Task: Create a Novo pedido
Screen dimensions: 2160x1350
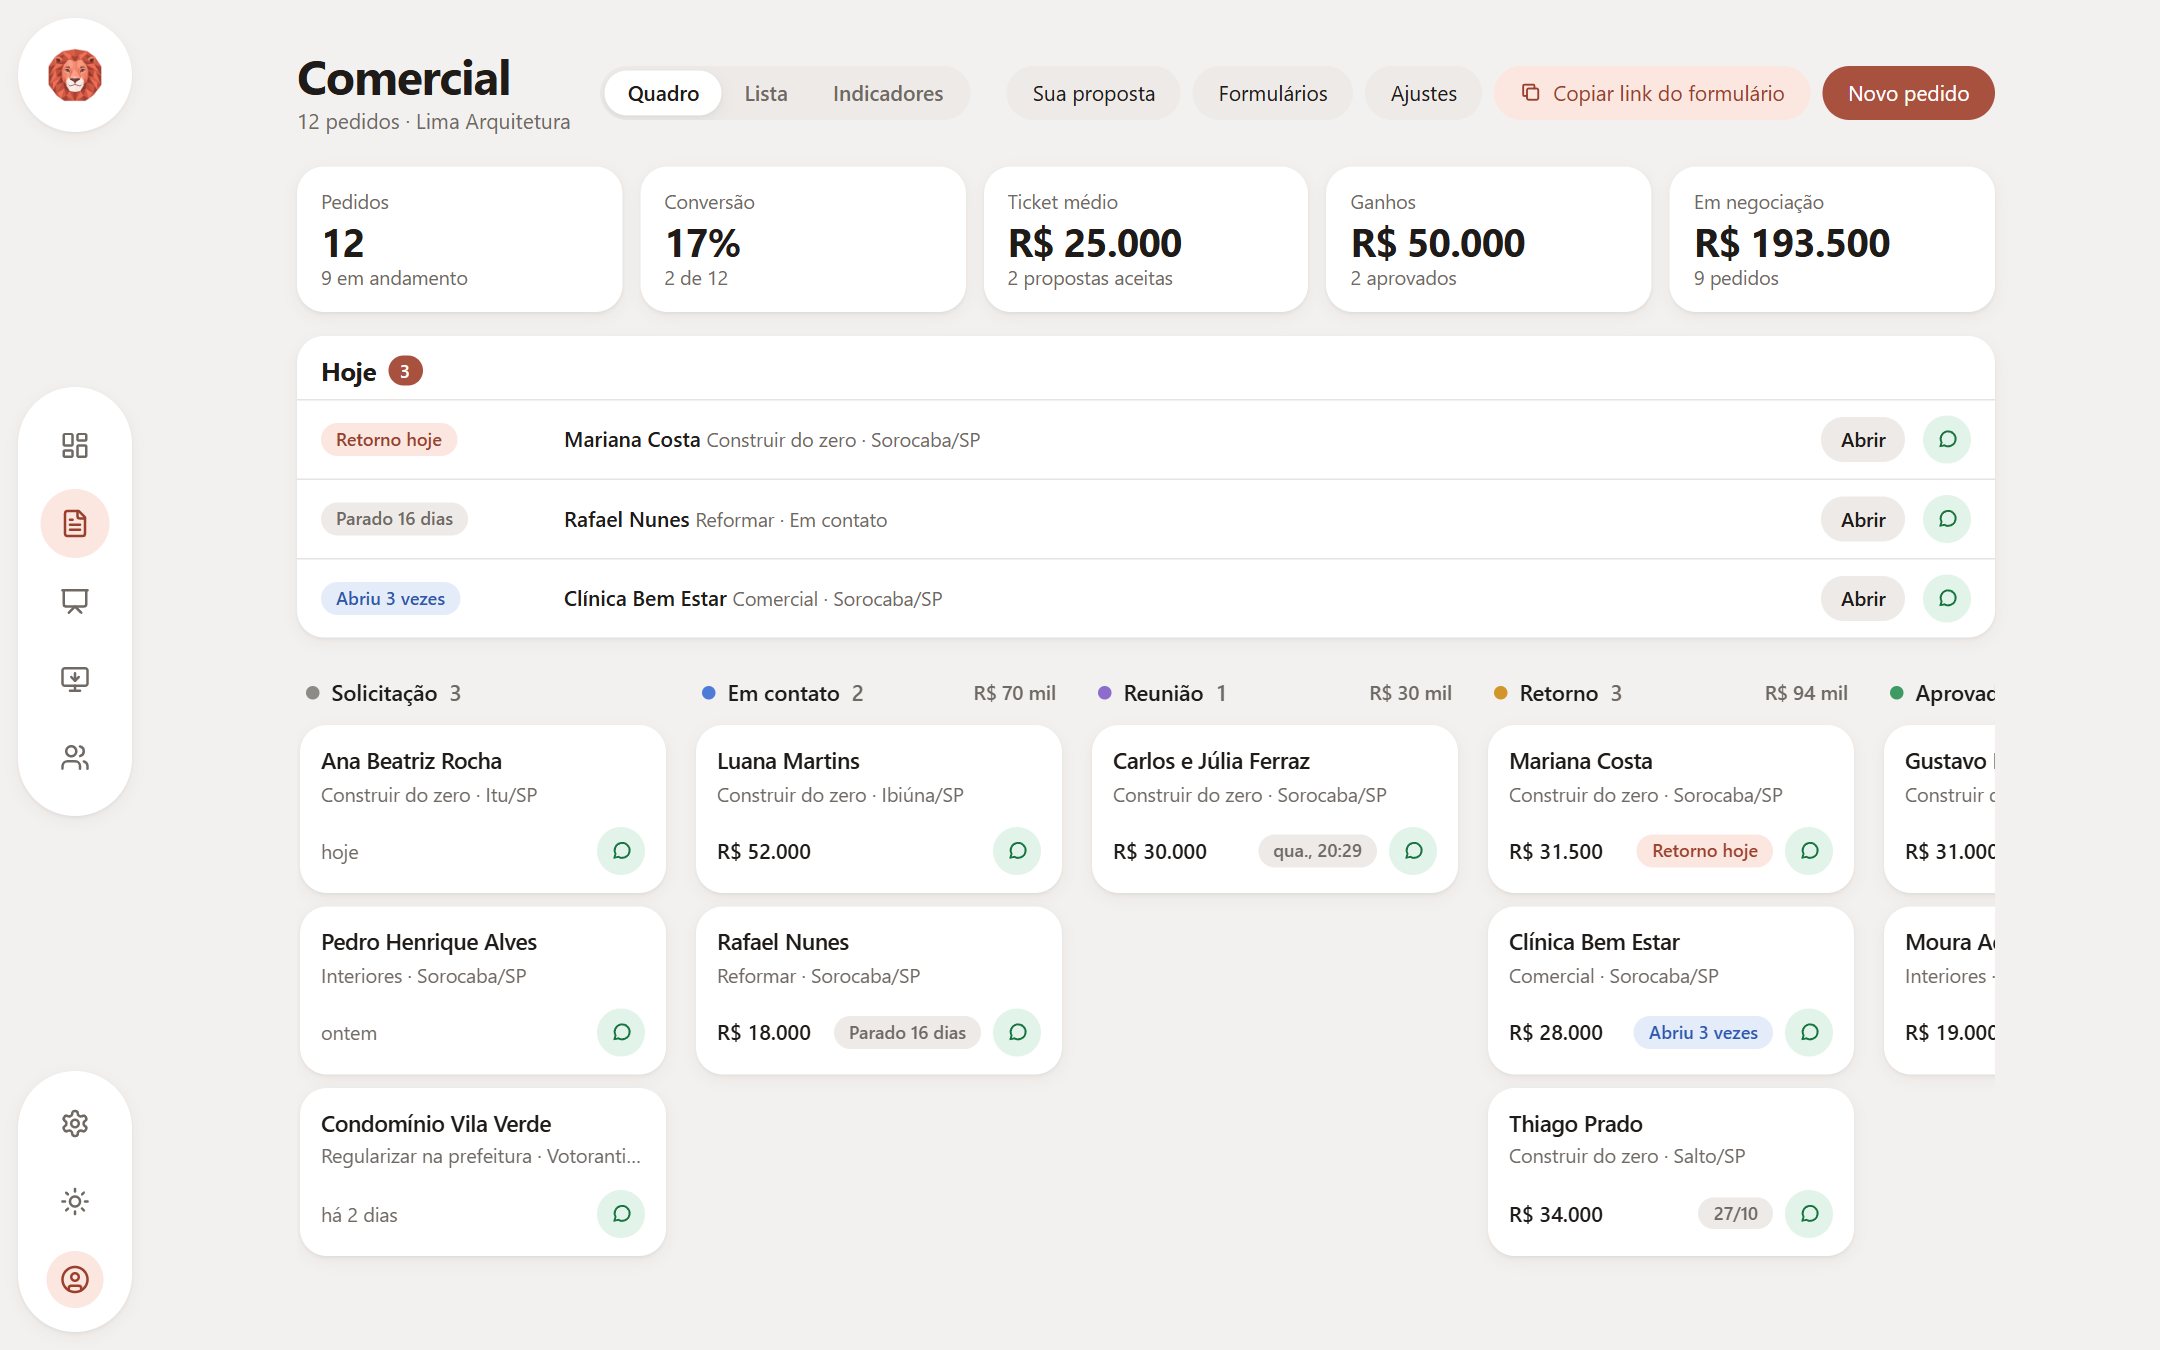Action: (1908, 93)
